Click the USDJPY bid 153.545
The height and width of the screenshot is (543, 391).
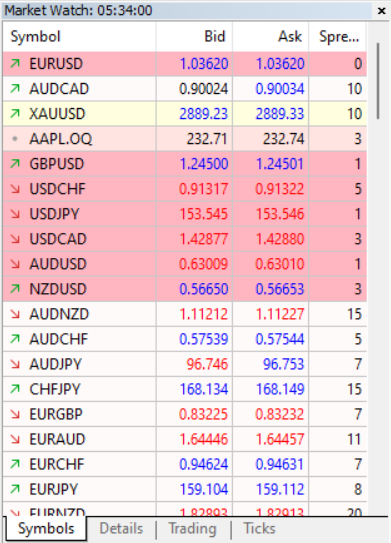point(204,214)
